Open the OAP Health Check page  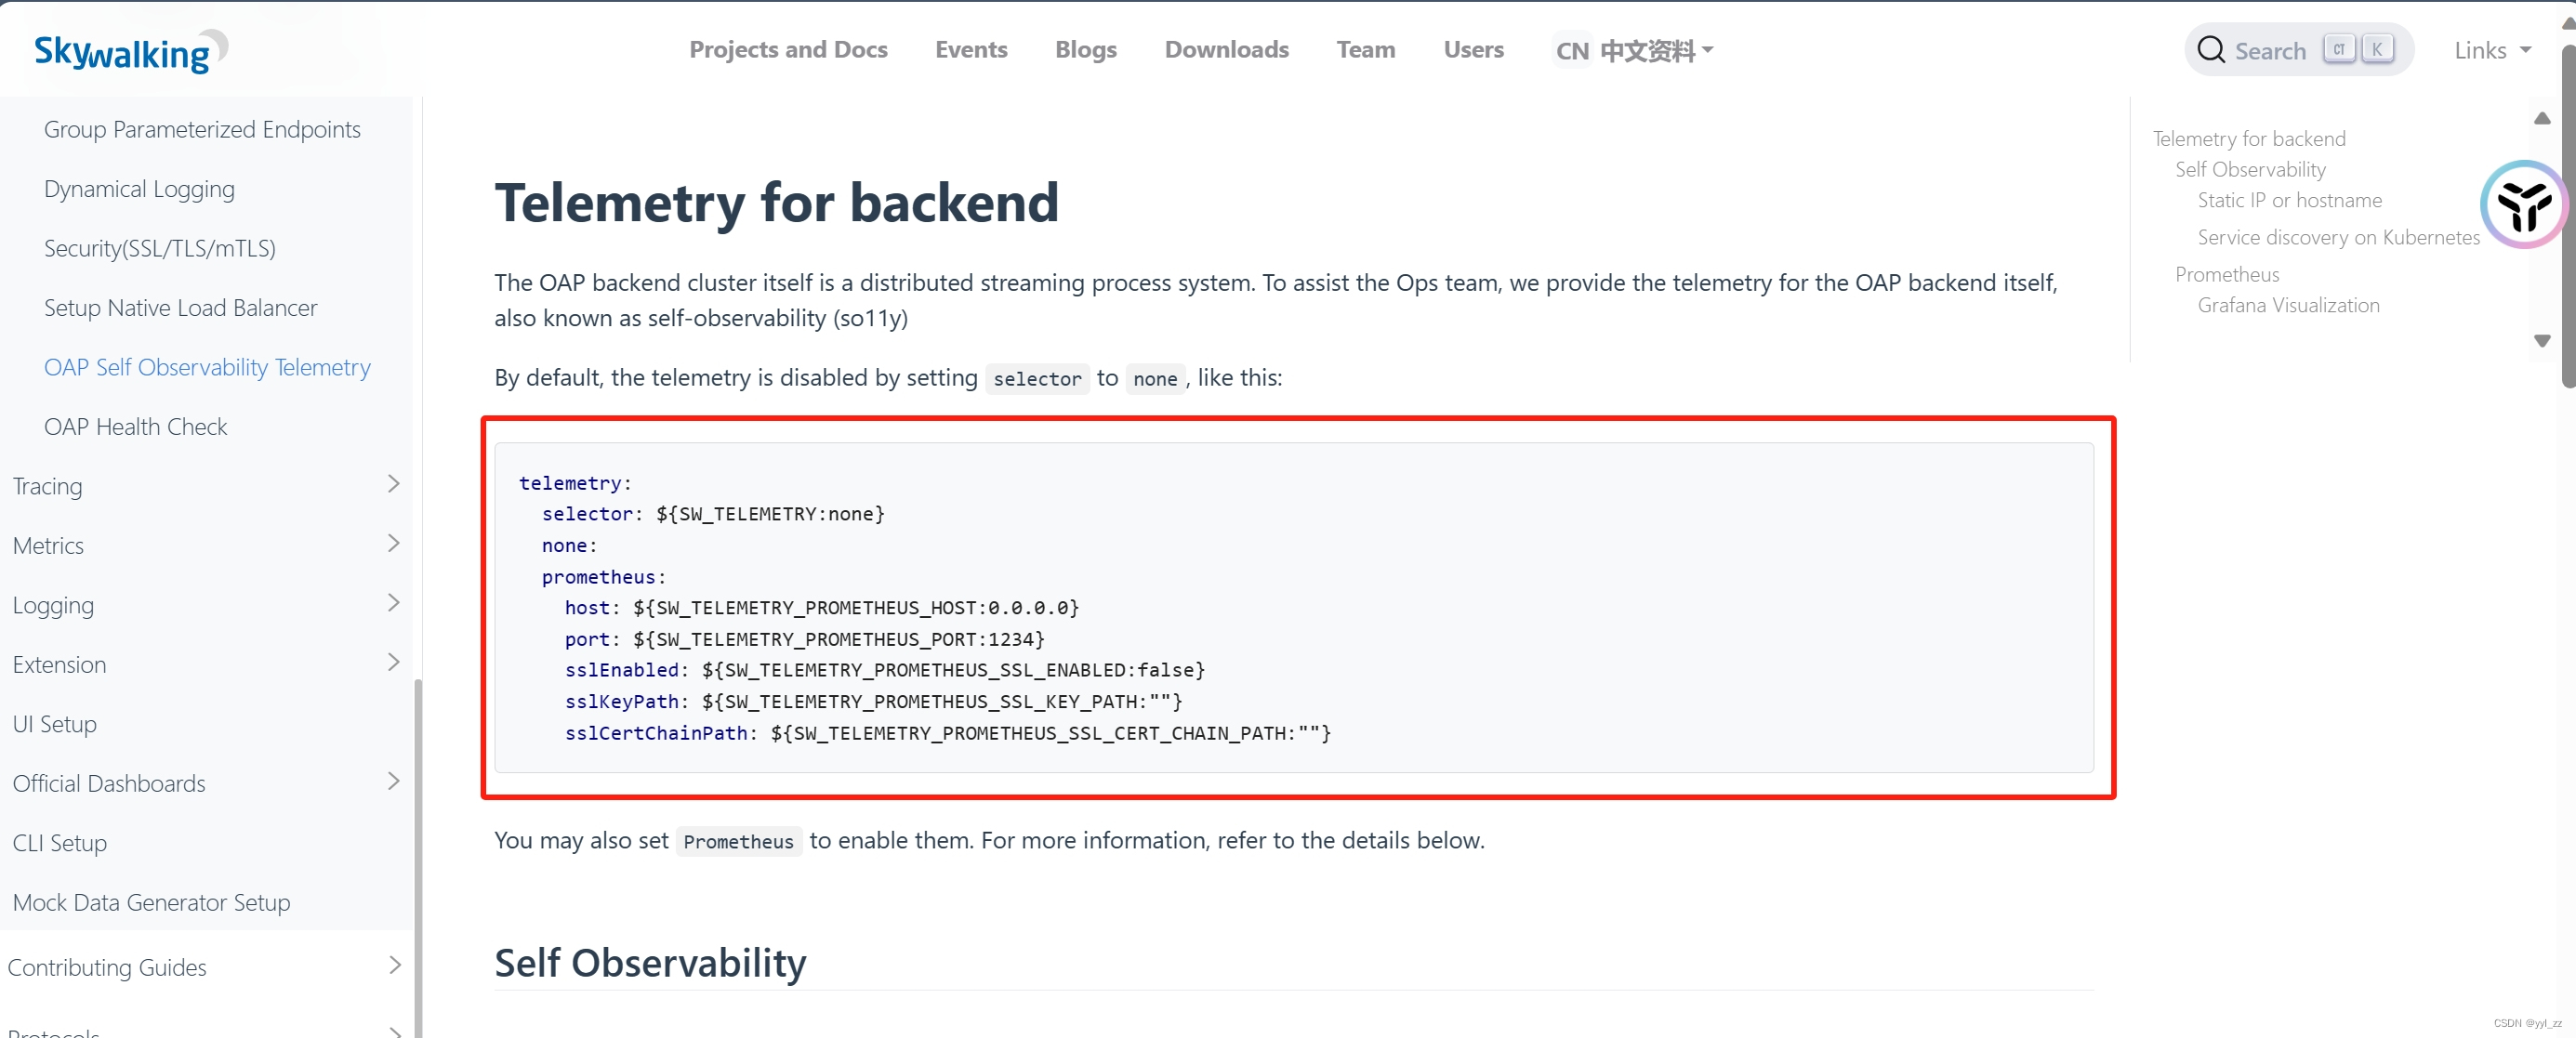pos(136,427)
